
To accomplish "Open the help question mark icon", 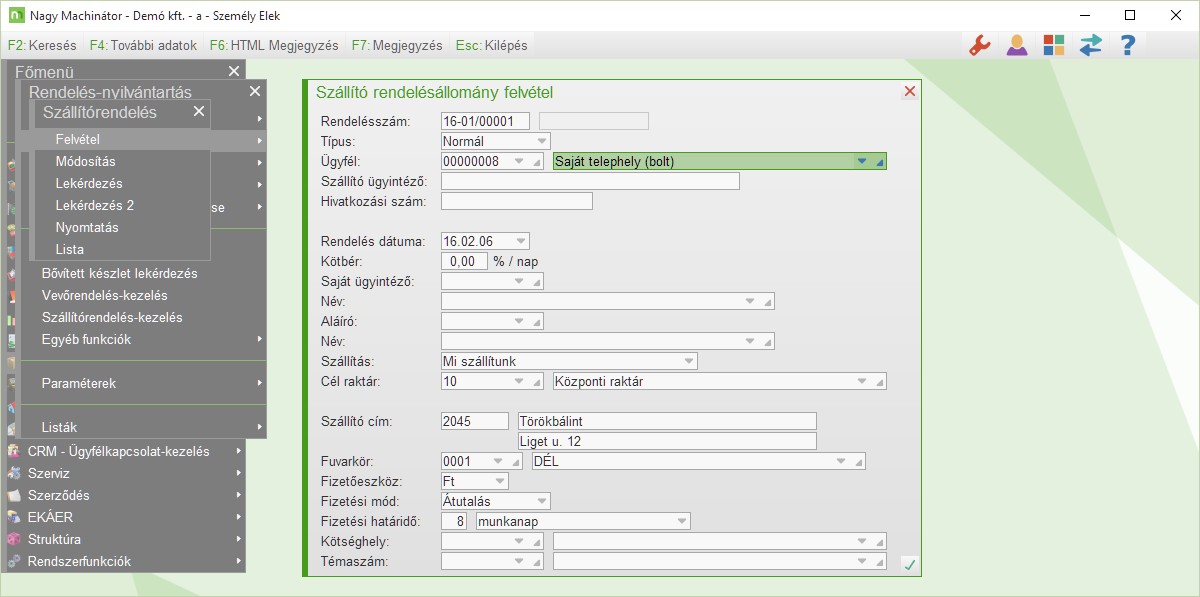I will coord(1127,45).
